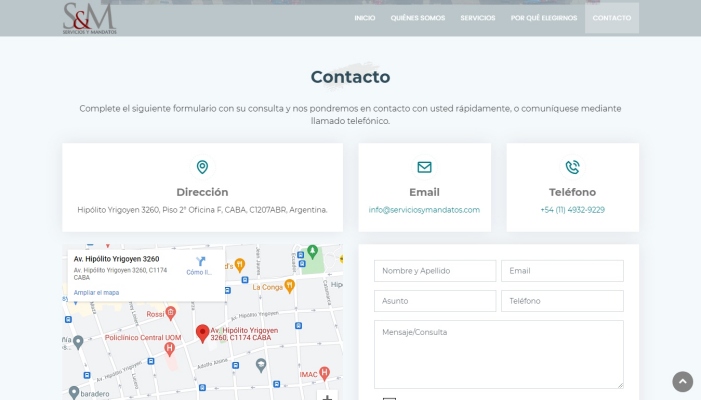Click the Policlínico Central UOM hospital marker

tap(169, 349)
